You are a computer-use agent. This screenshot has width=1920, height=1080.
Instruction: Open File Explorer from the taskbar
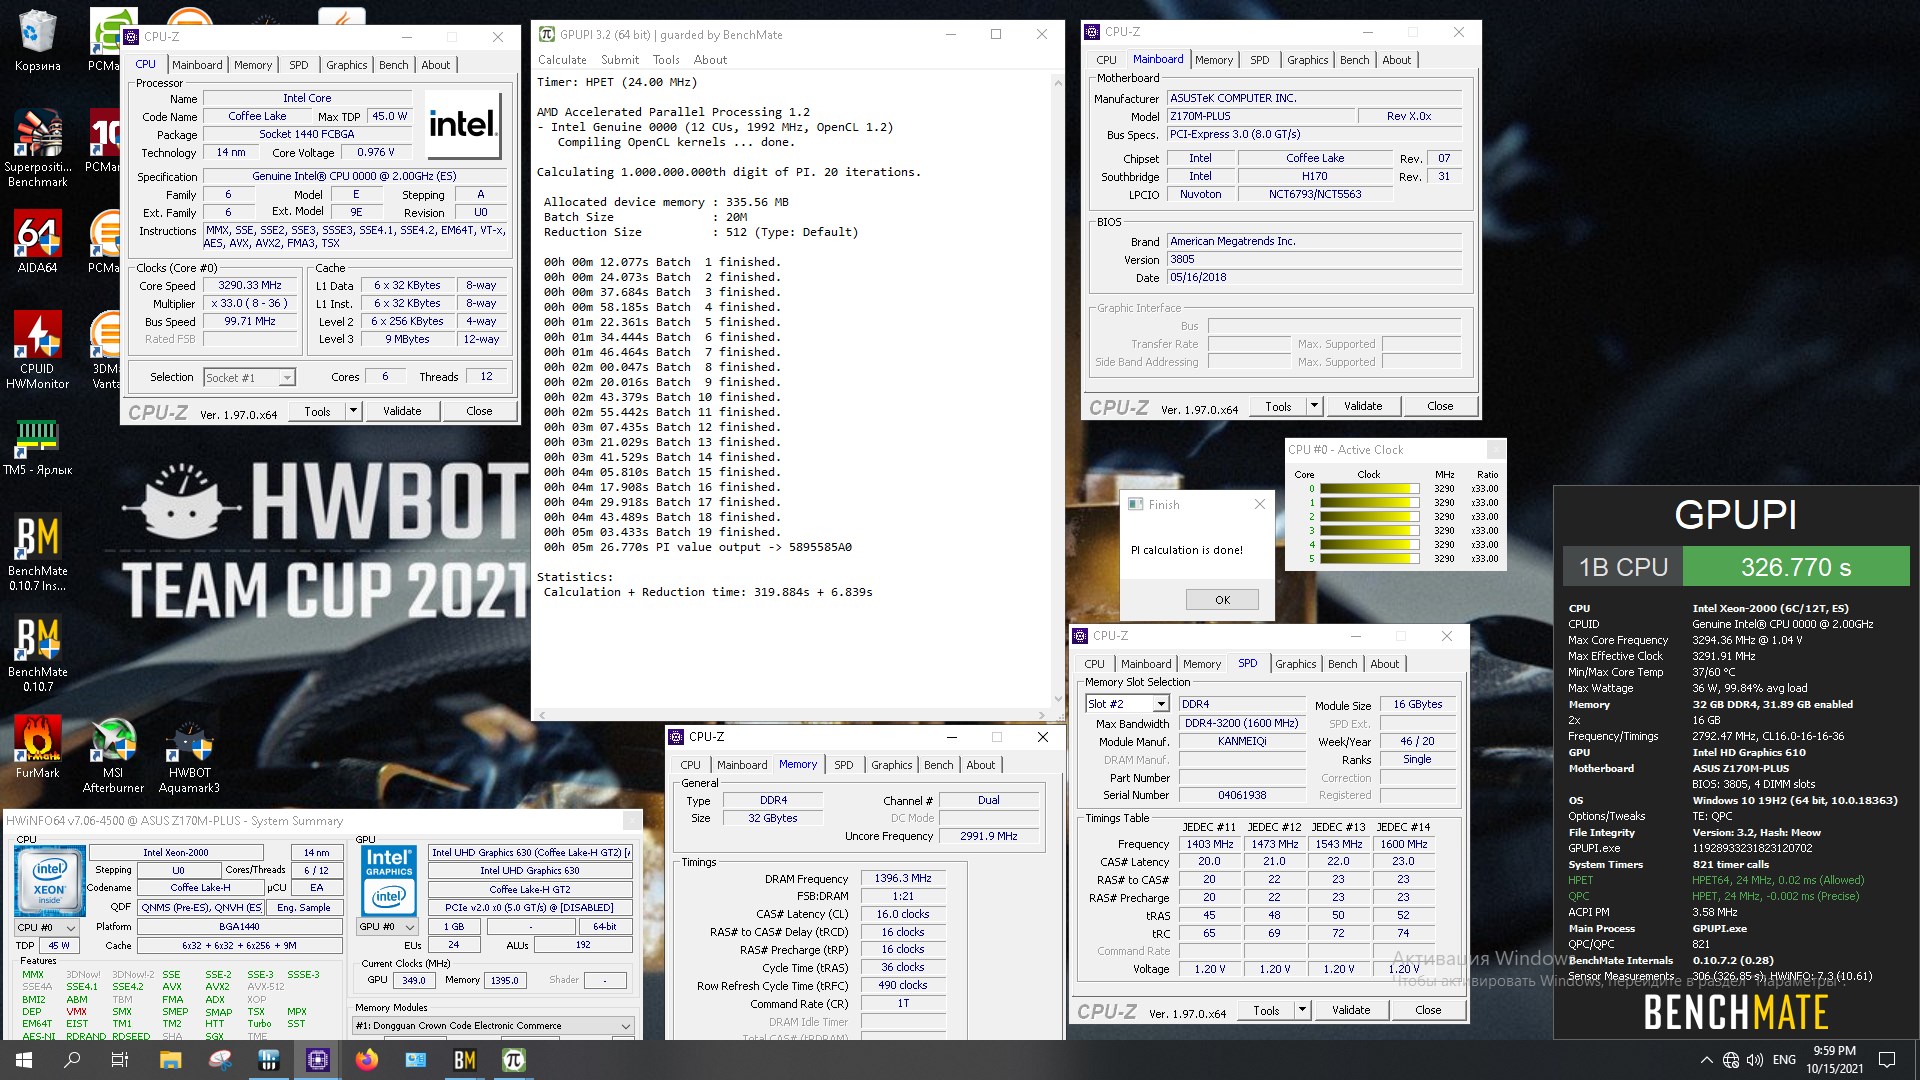pos(170,1060)
